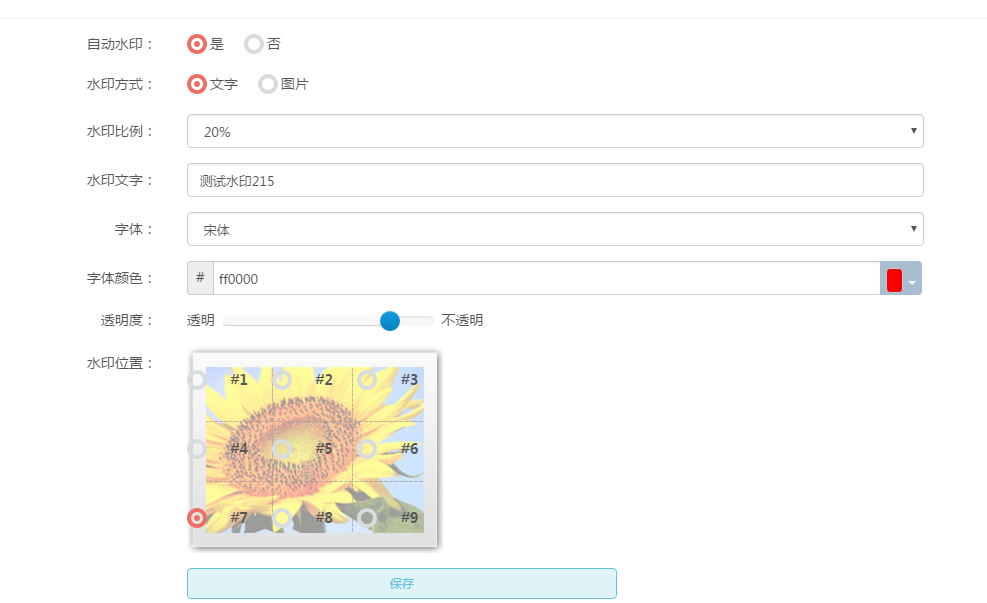Viewport: 987px width, 603px height.
Task: Click the font color hex input ff0000
Action: point(545,279)
